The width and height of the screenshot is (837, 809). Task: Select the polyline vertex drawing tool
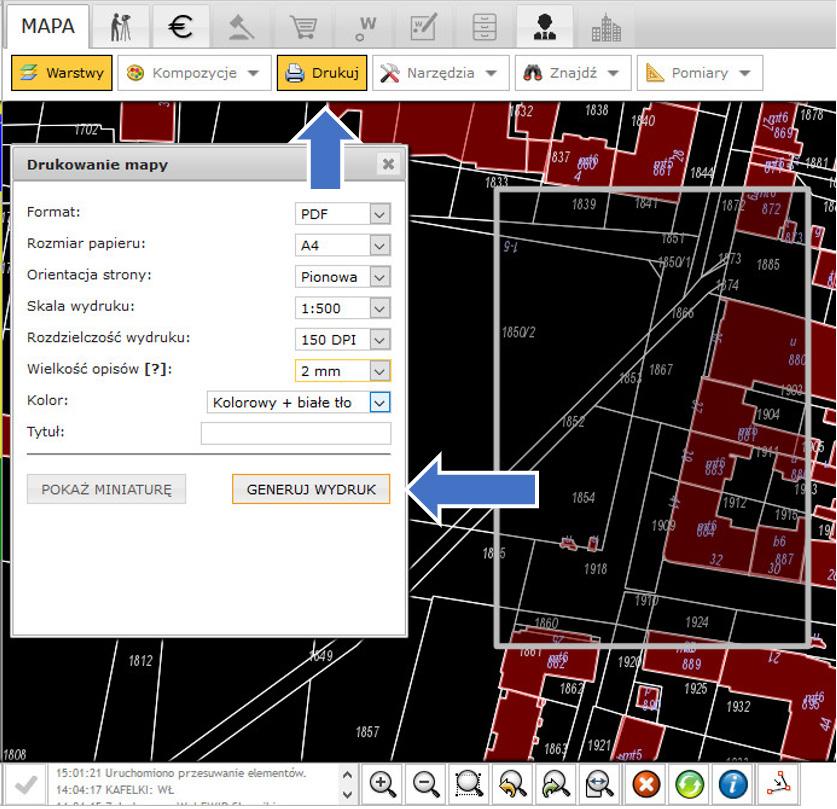tap(779, 783)
